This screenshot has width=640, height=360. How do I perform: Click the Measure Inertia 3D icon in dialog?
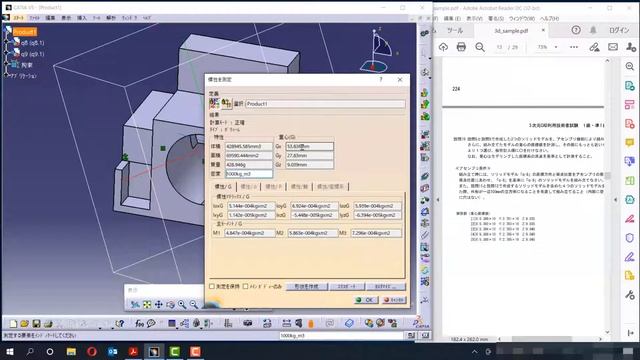214,103
